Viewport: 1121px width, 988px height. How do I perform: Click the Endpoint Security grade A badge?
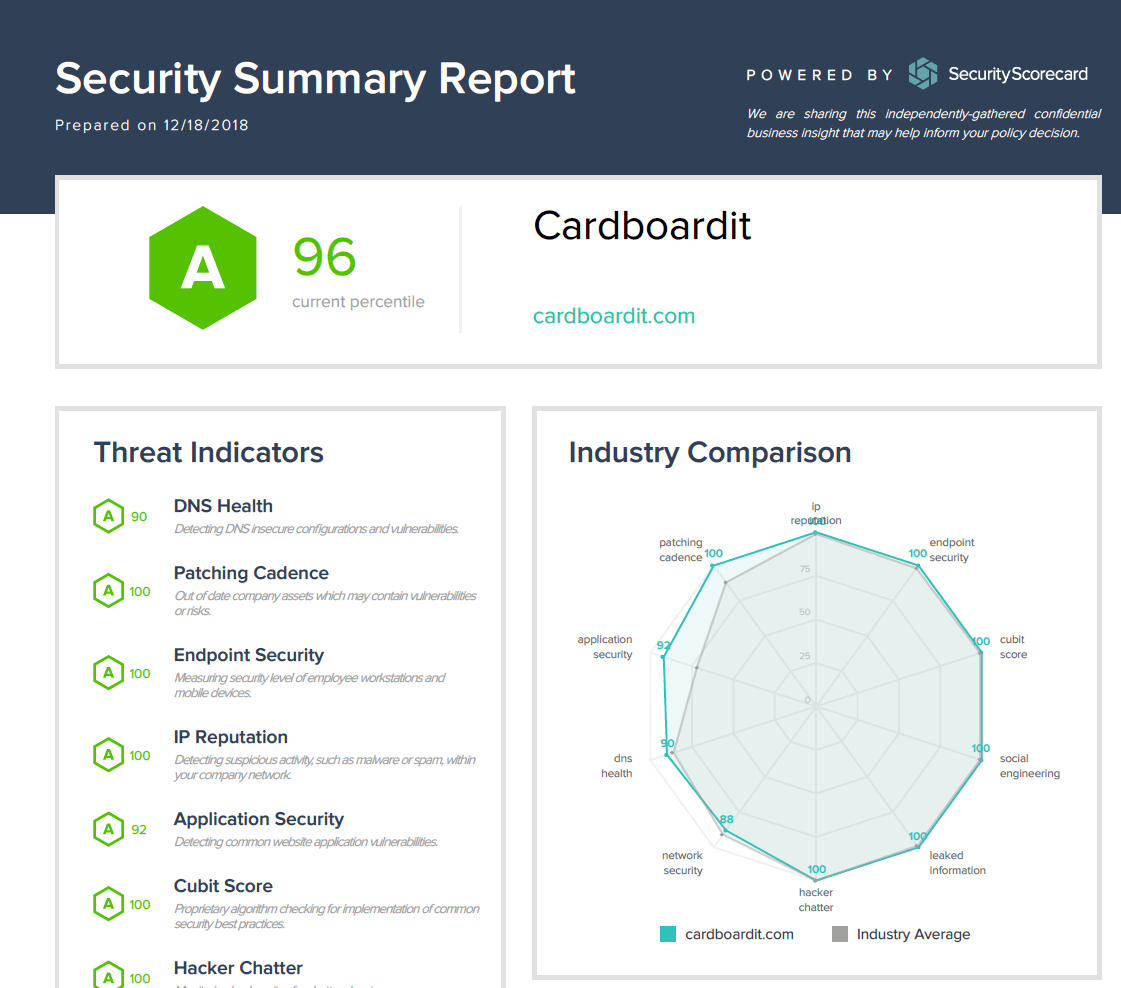tap(109, 673)
